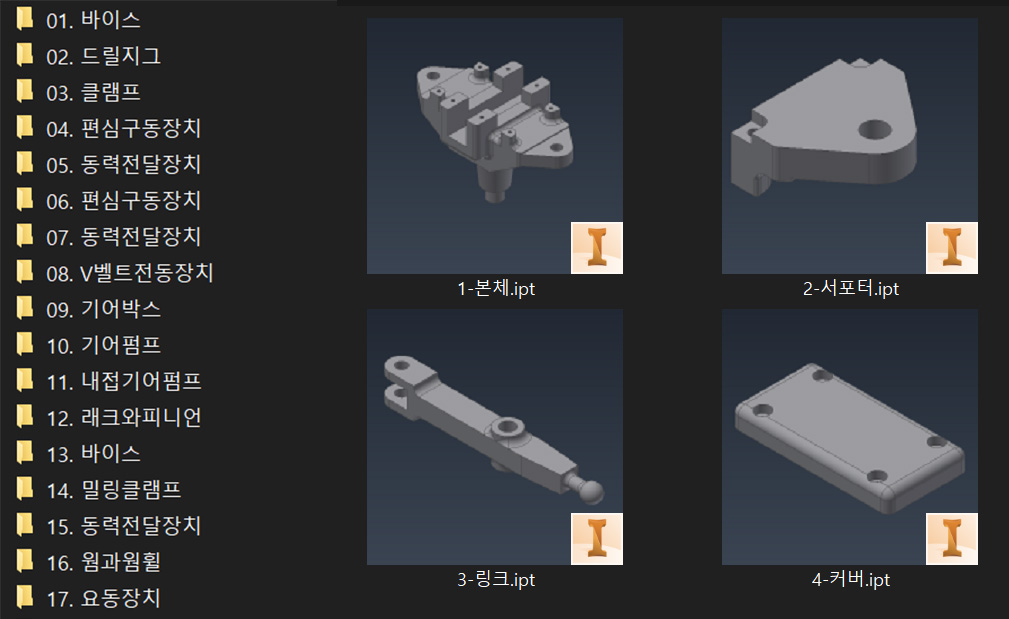Click the 4-커버.ipt file name label

tap(850, 579)
